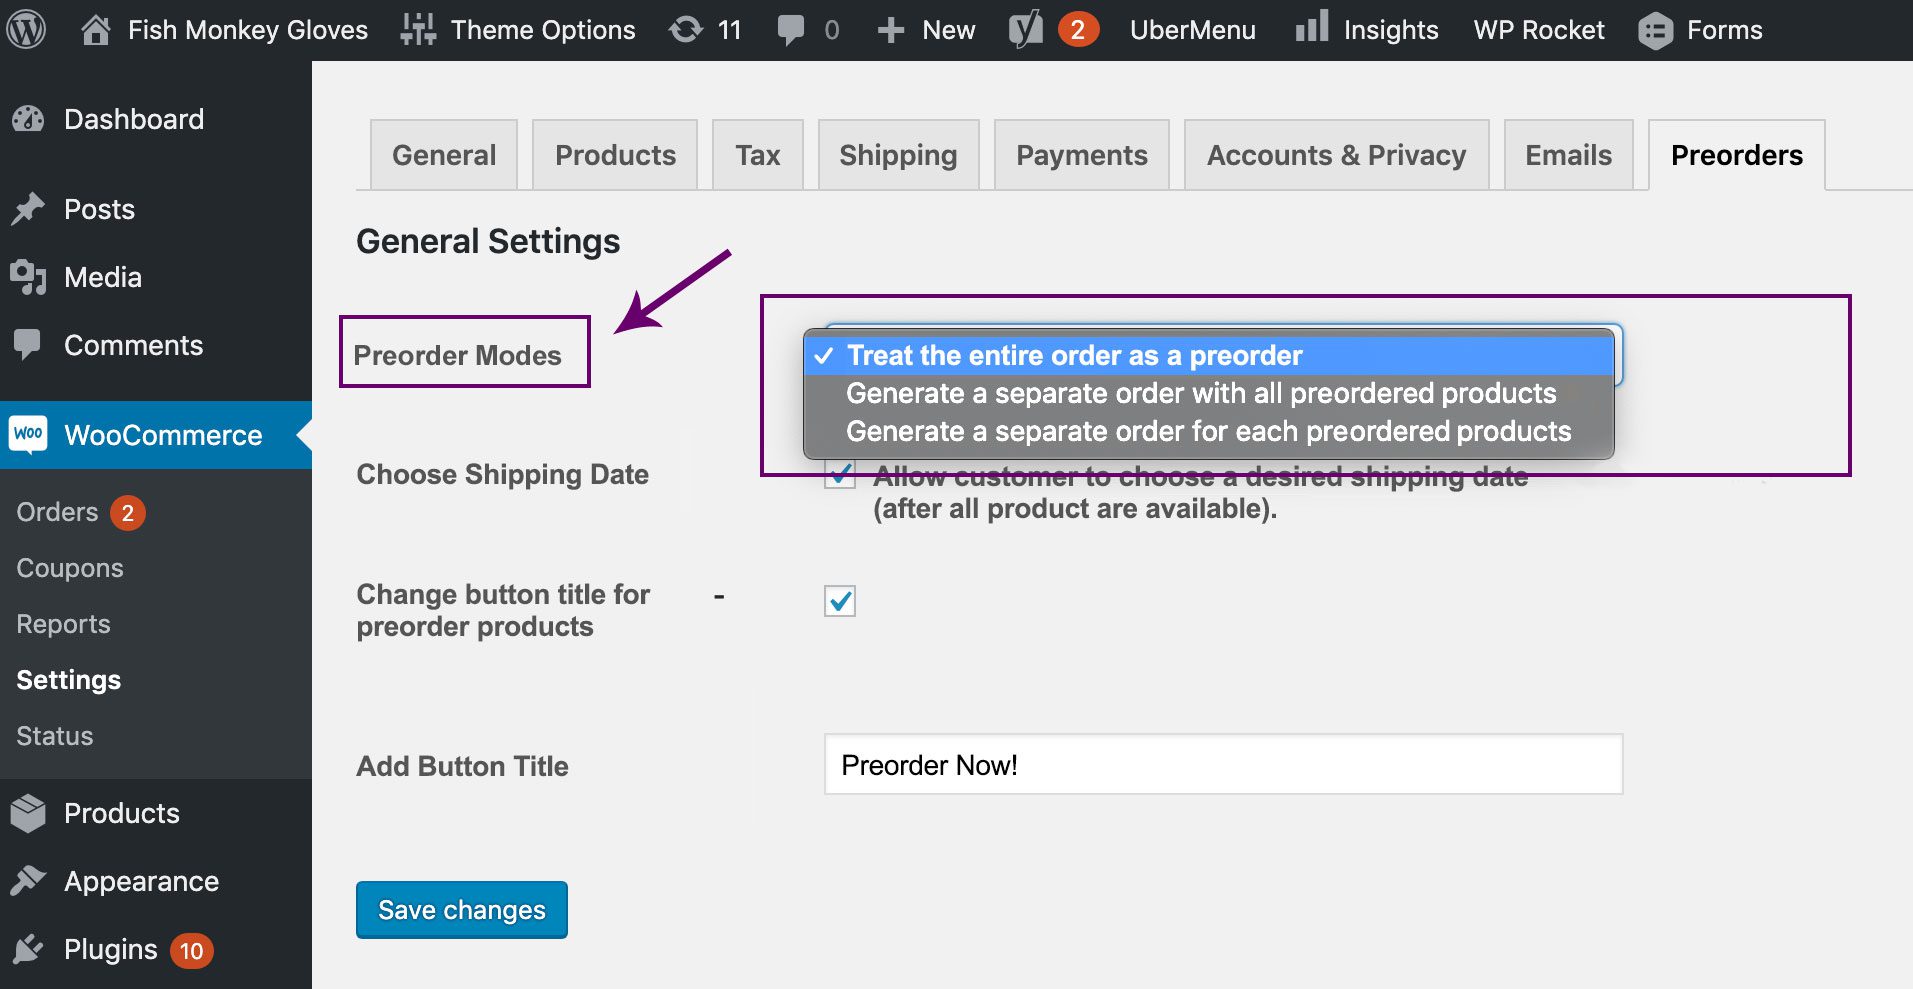Click the Preorder Now! text field

tap(1221, 764)
